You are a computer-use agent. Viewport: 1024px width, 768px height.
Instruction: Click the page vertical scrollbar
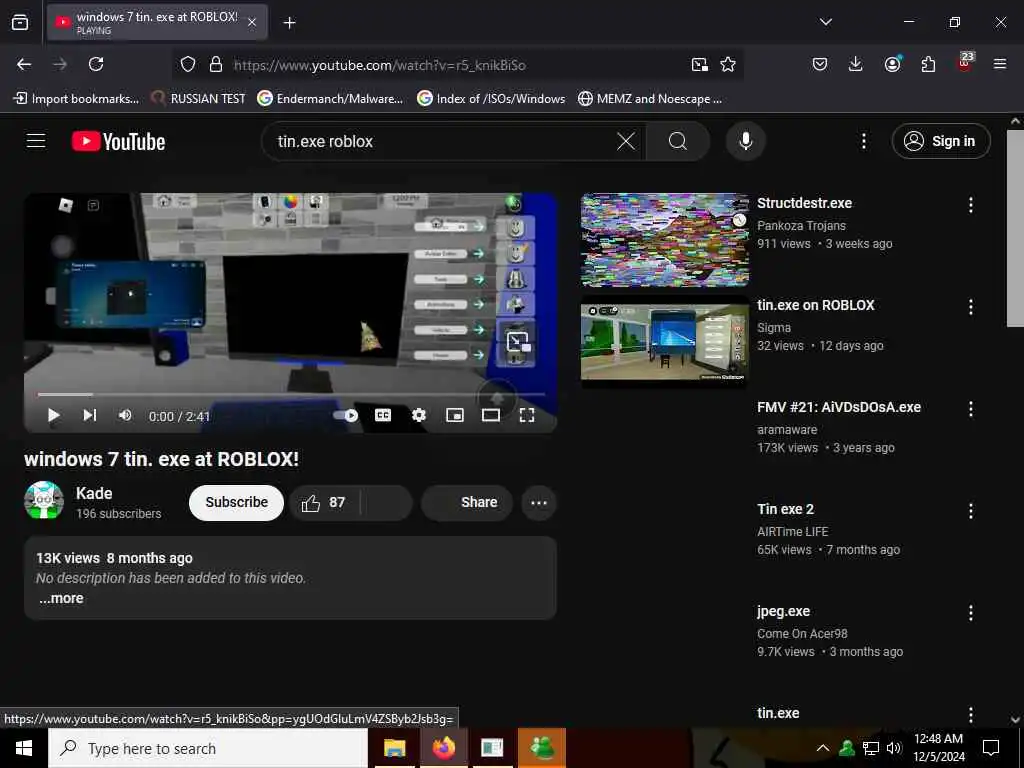(1015, 228)
